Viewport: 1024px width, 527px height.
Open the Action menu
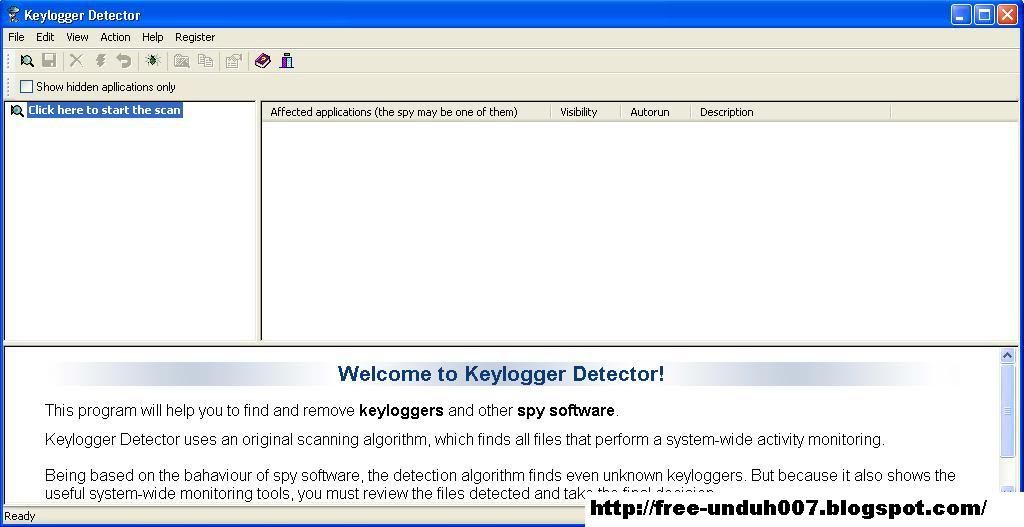coord(116,37)
